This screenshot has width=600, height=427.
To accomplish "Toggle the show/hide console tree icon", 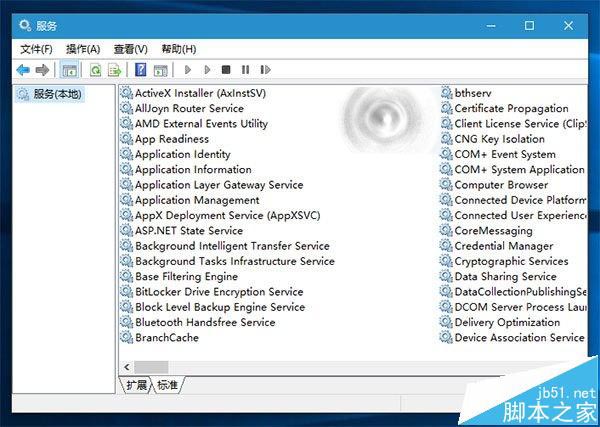I will [70, 70].
